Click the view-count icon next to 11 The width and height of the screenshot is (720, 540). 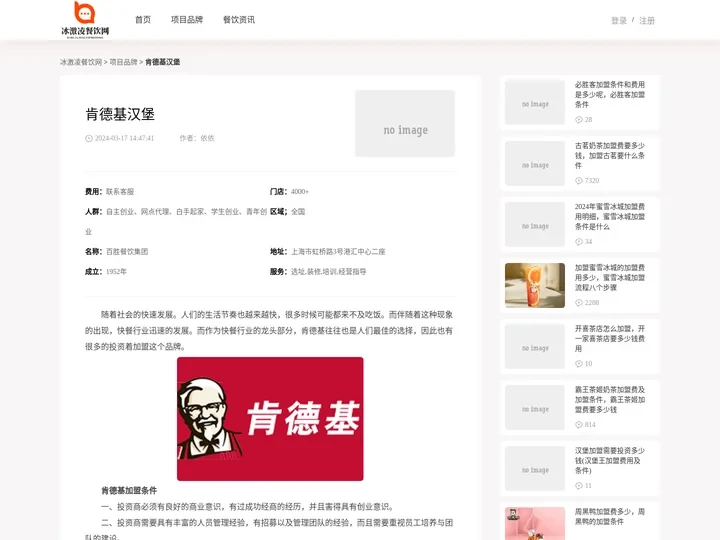tap(579, 486)
